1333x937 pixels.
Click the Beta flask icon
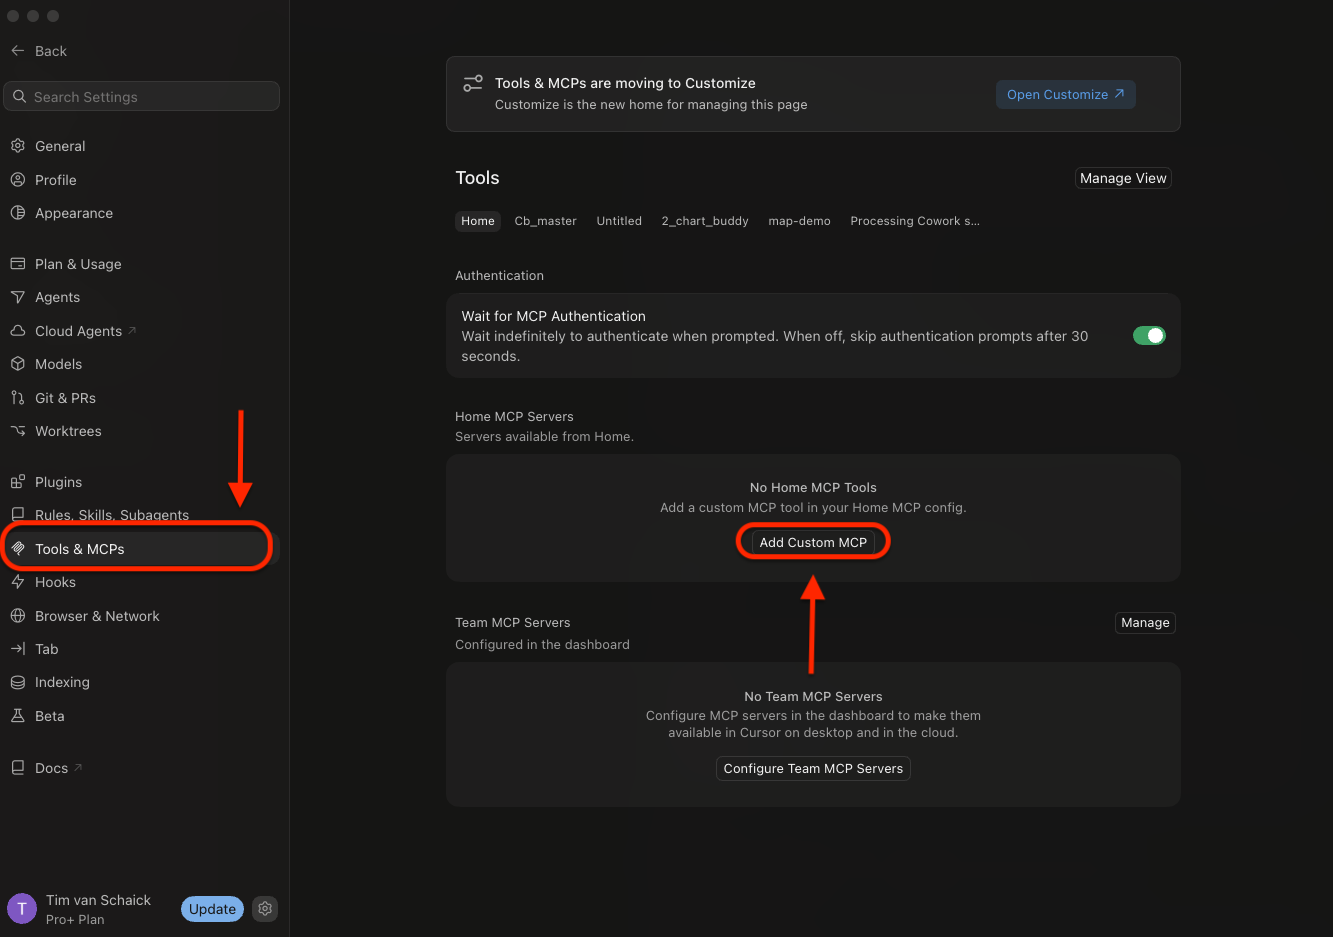tap(18, 716)
